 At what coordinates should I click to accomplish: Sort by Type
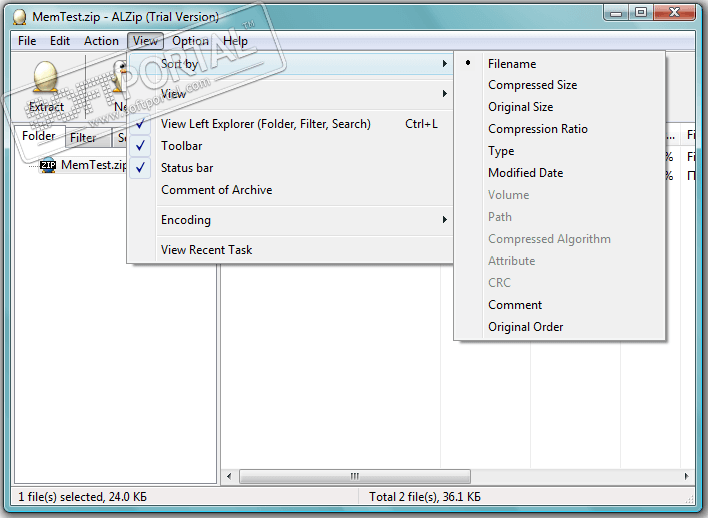(x=559, y=151)
